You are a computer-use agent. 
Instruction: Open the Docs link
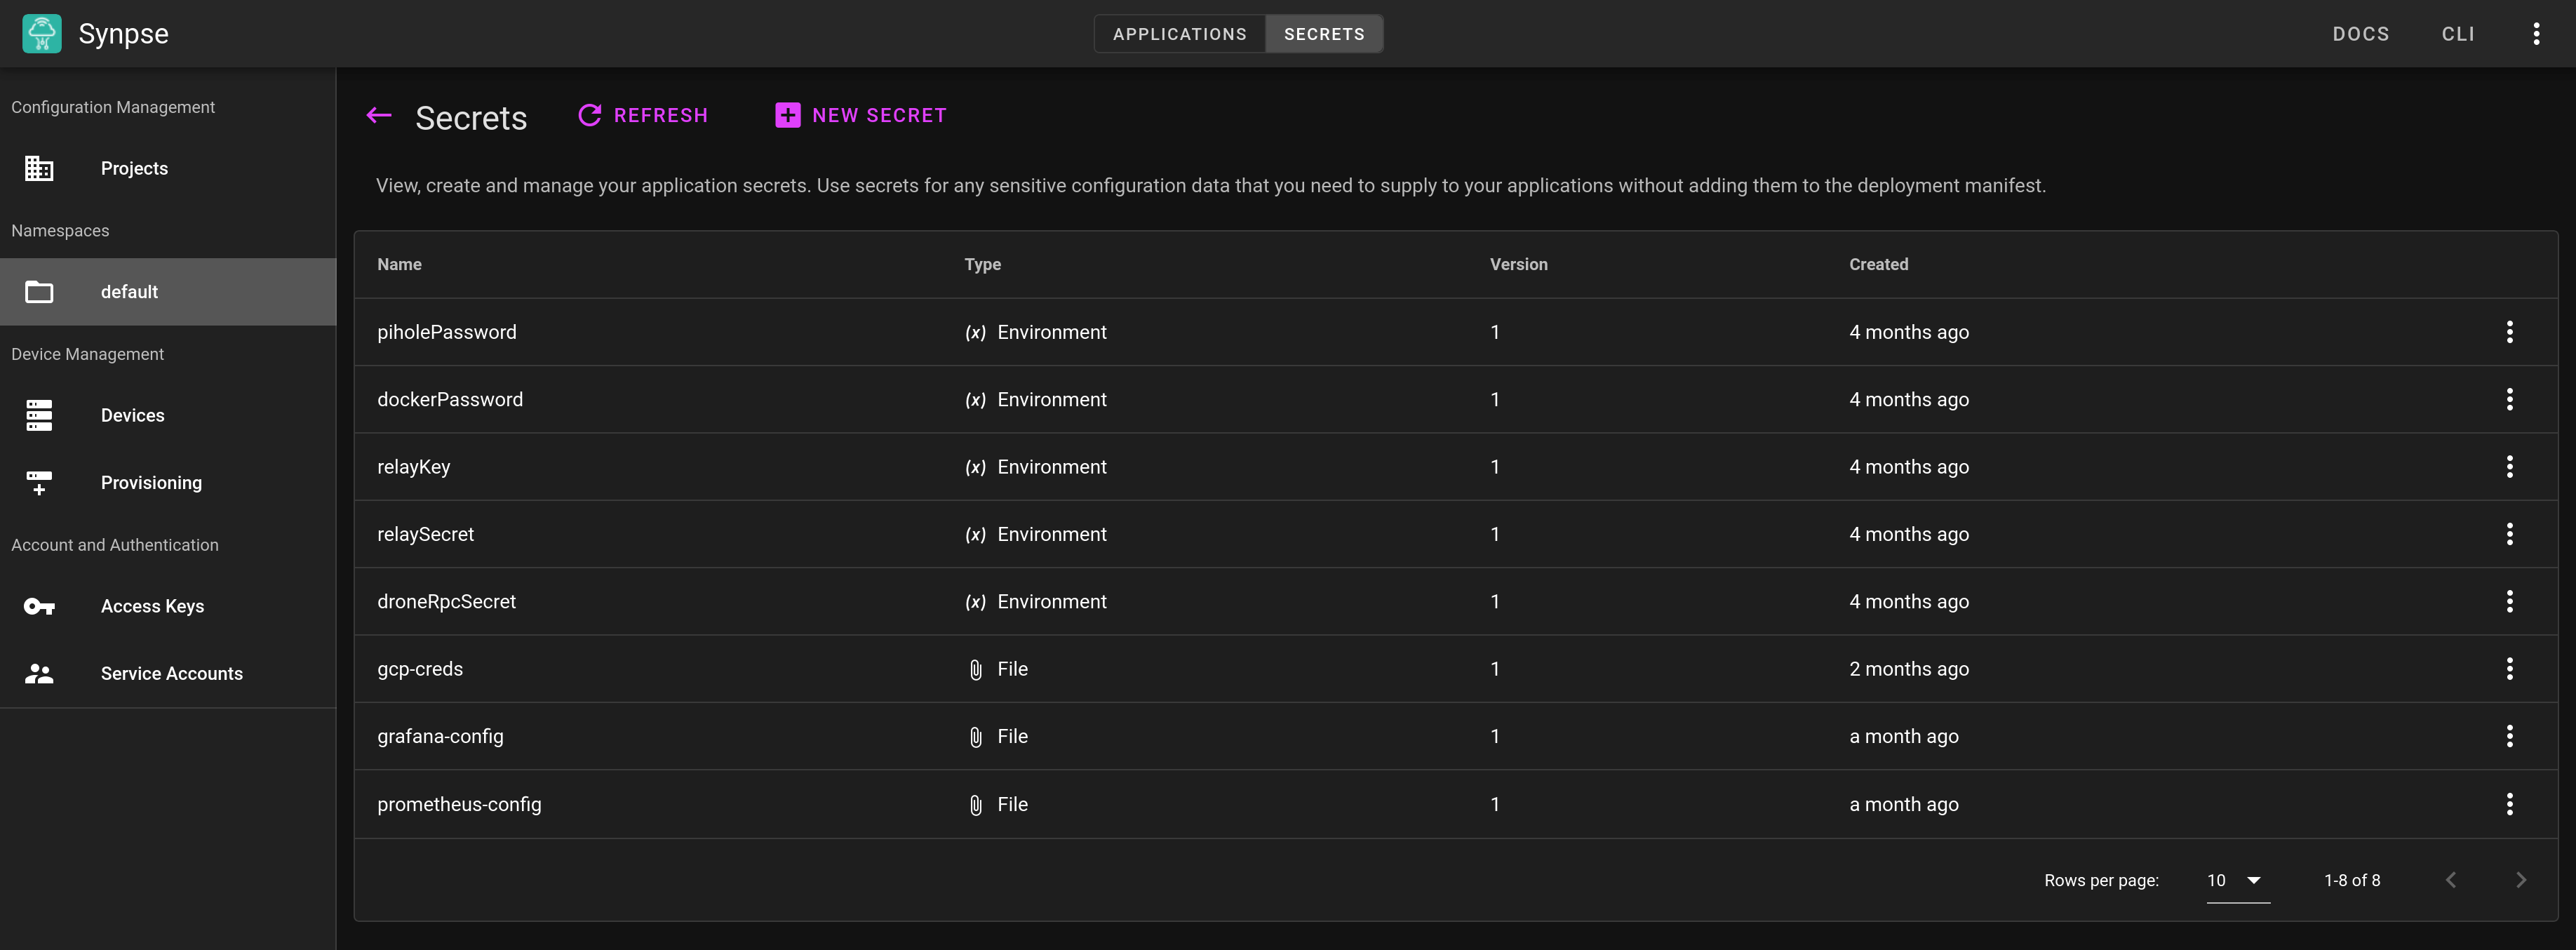coord(2360,34)
